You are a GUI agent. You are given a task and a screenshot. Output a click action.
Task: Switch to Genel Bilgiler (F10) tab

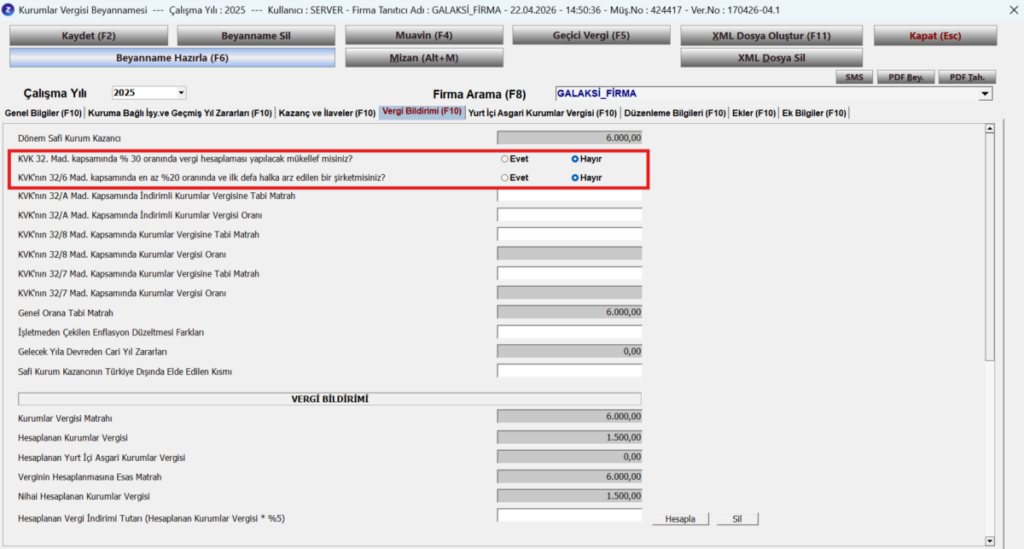[43, 113]
